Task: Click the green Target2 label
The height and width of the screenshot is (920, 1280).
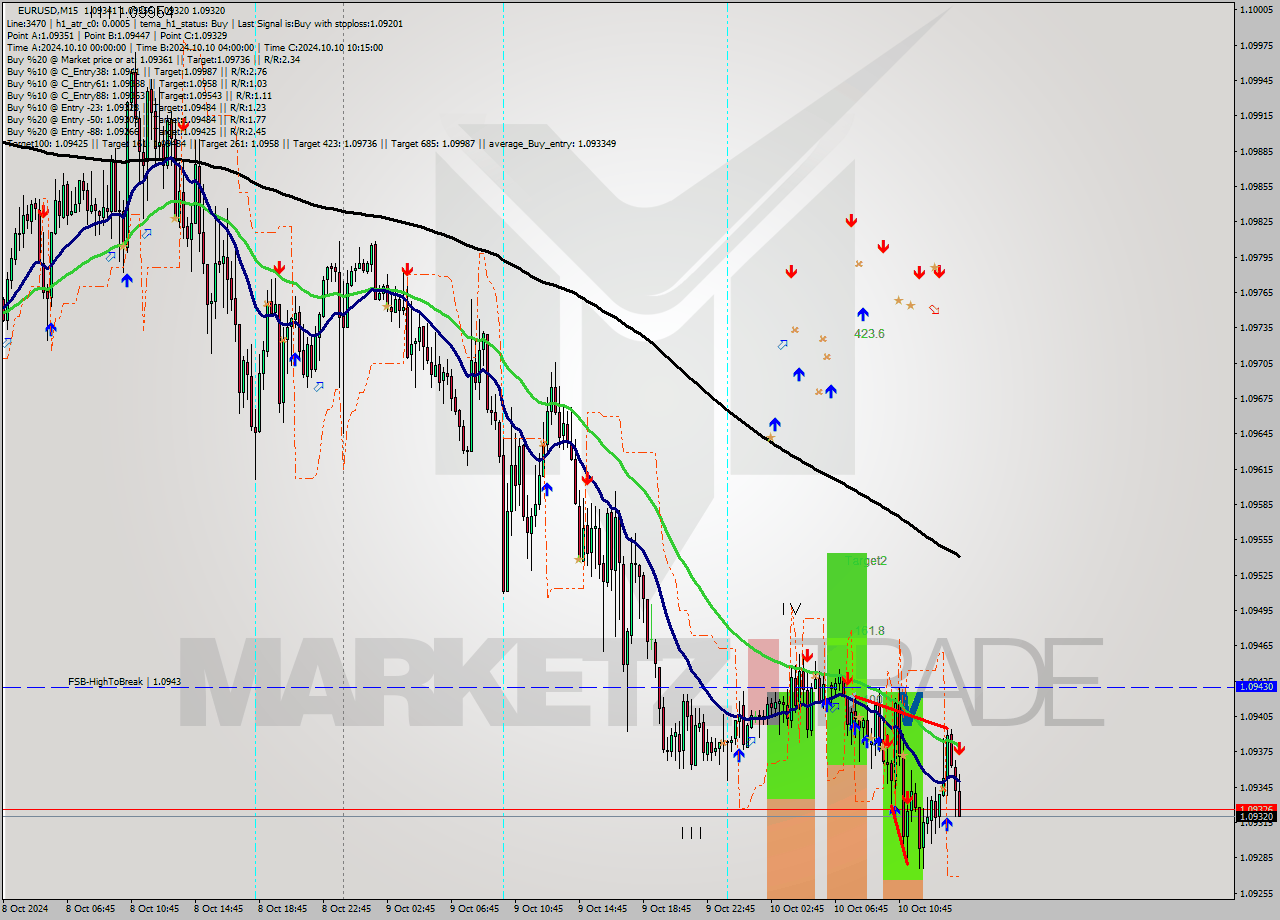Action: pyautogui.click(x=867, y=561)
